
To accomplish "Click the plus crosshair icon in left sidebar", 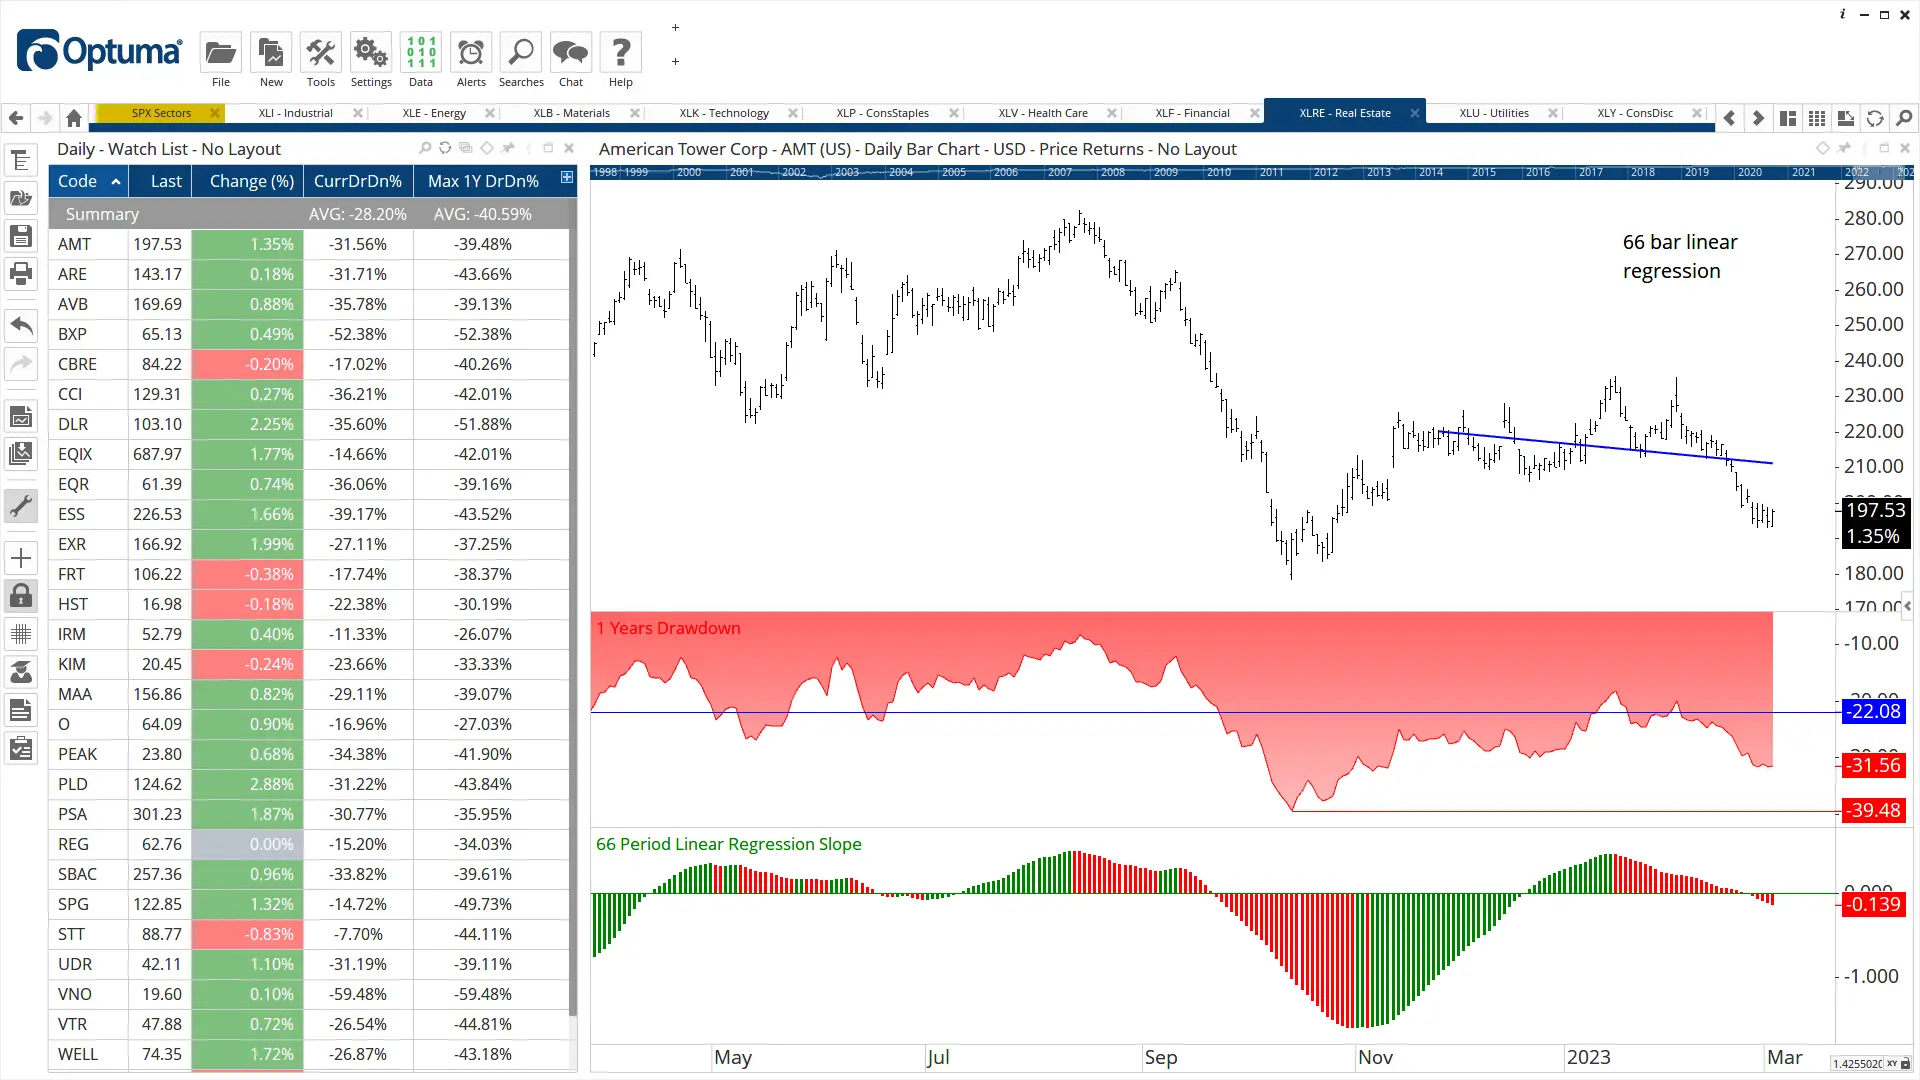I will (x=21, y=558).
